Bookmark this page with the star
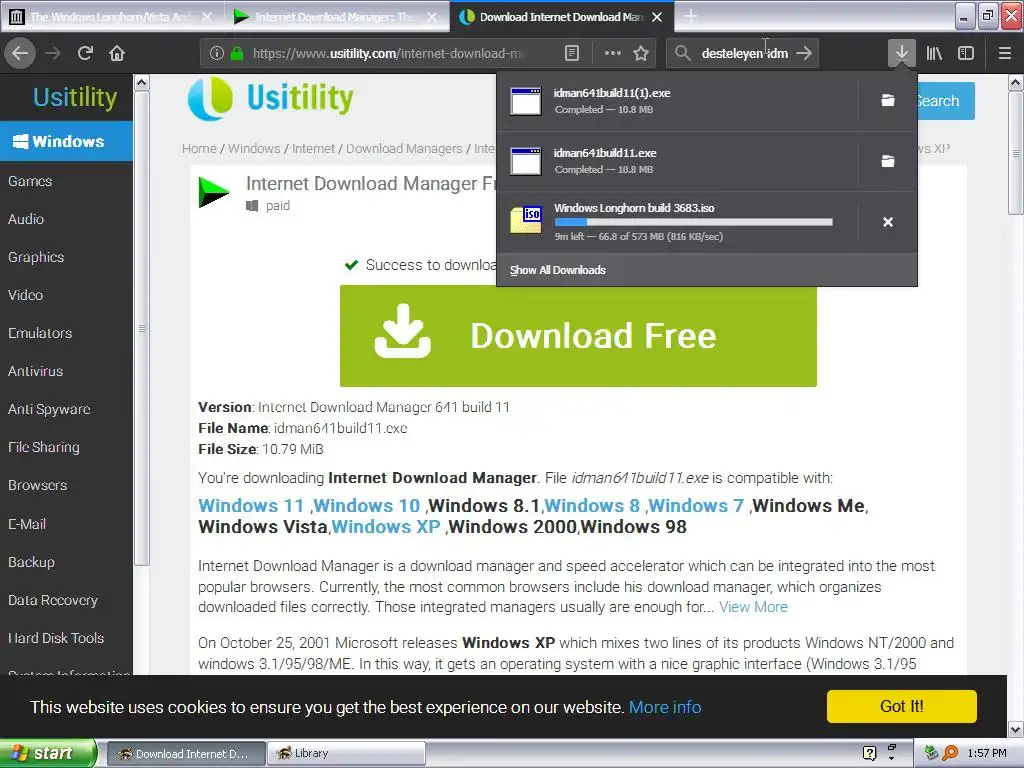This screenshot has width=1024, height=768. pos(641,53)
